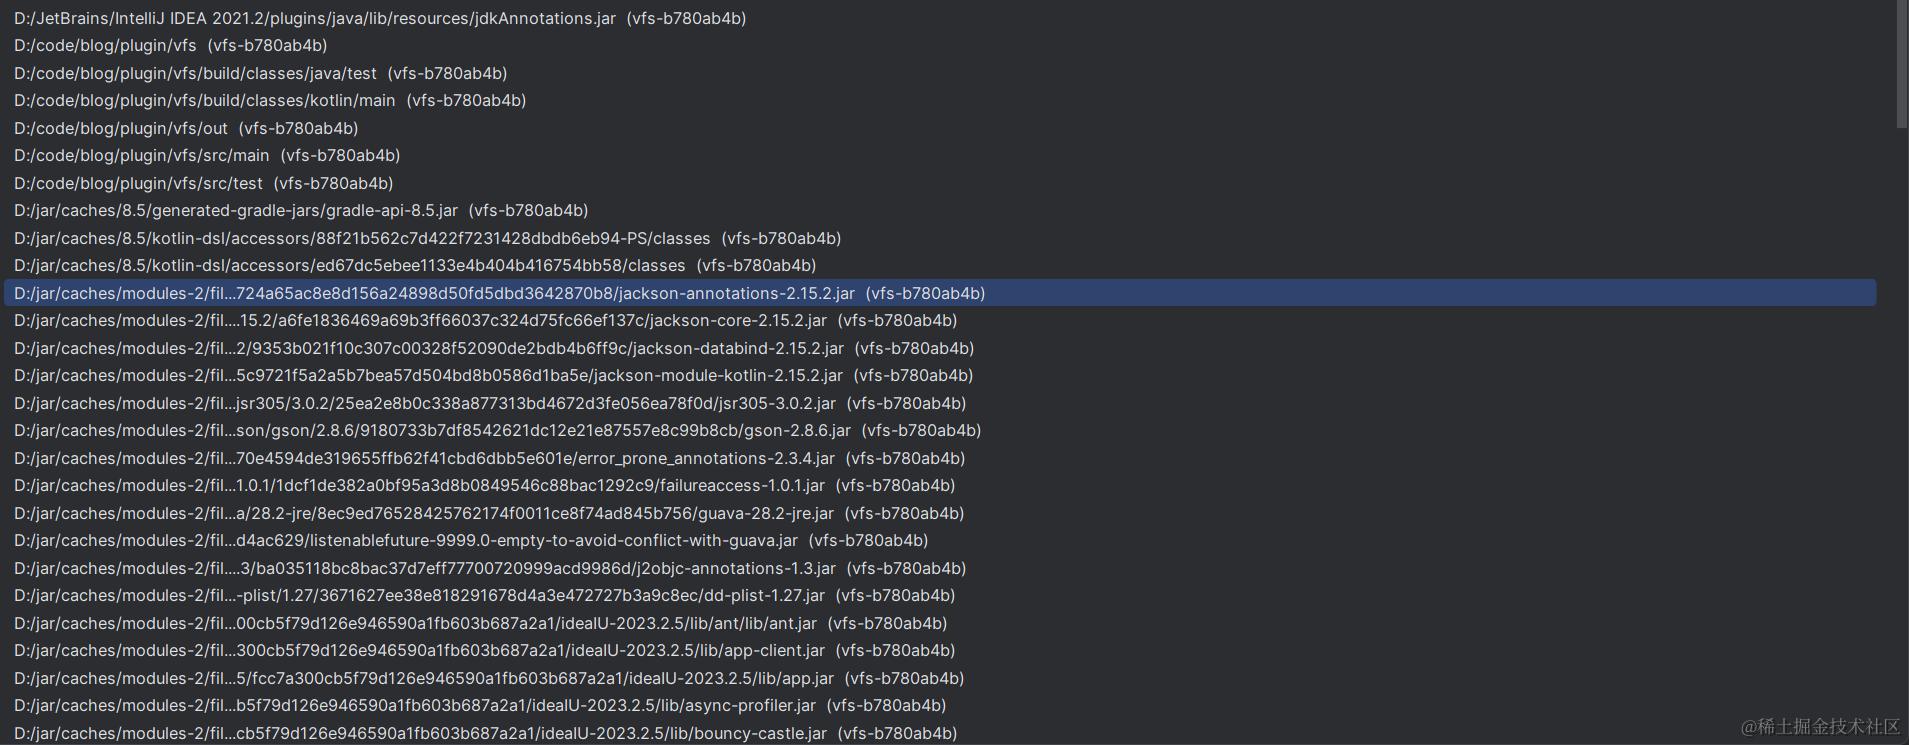1909x745 pixels.
Task: Select the idealU-2023.2.5/lib/app.jar row
Action: point(940,678)
